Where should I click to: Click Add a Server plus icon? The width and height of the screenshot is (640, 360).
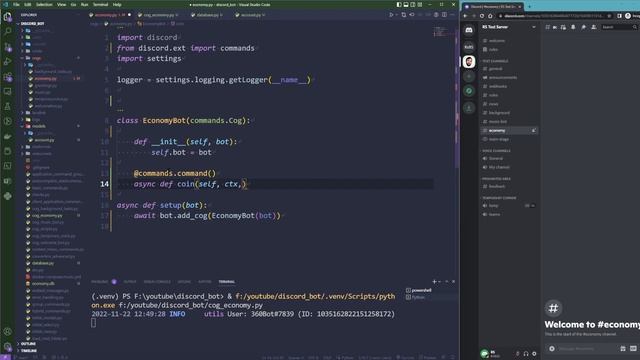(x=469, y=76)
